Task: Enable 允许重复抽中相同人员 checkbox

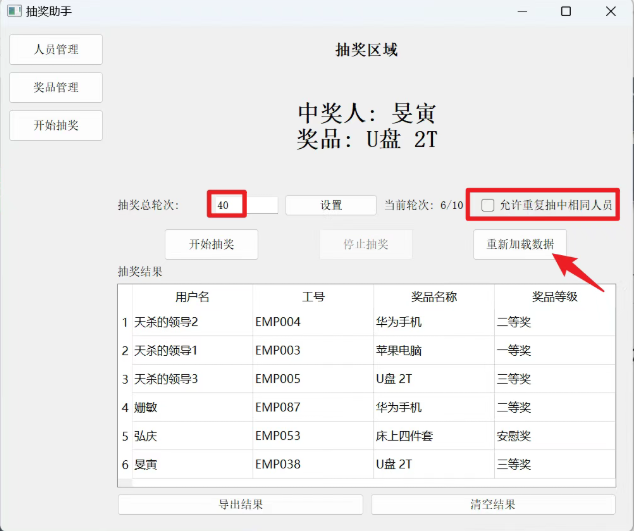Action: pos(488,205)
